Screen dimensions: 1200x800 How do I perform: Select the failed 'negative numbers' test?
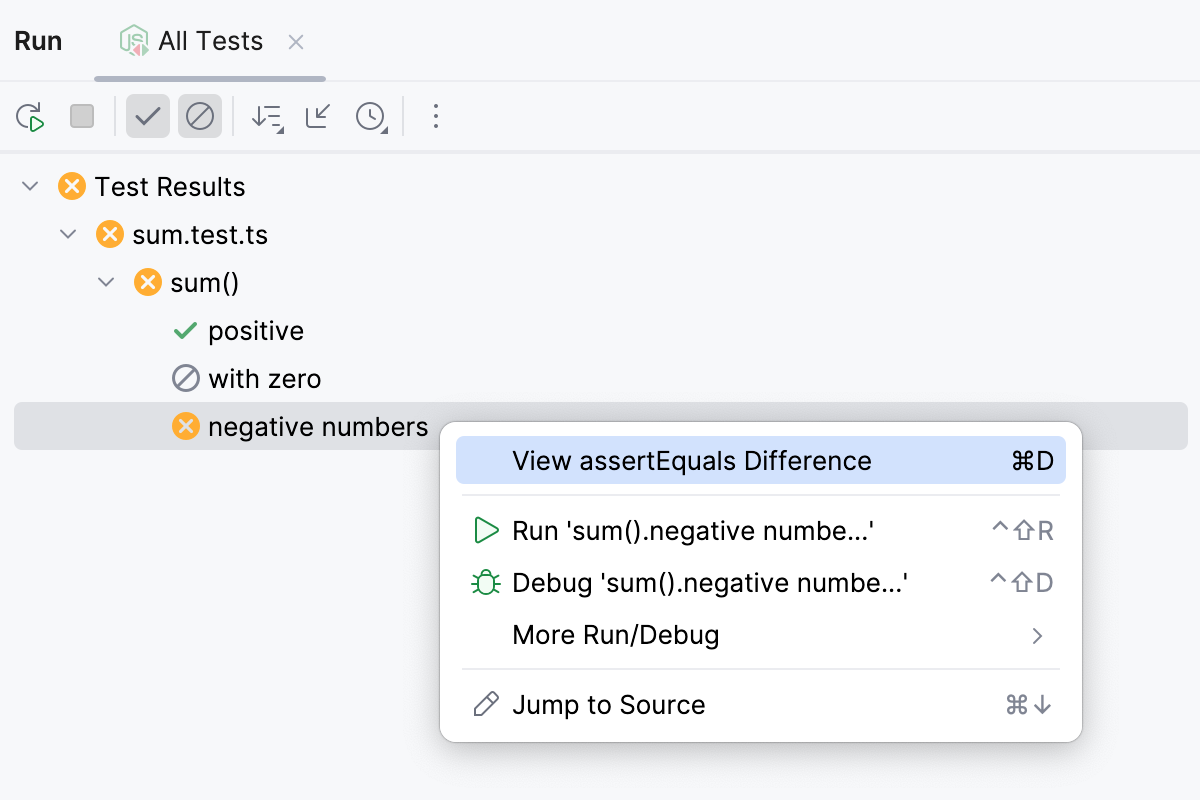click(x=317, y=427)
